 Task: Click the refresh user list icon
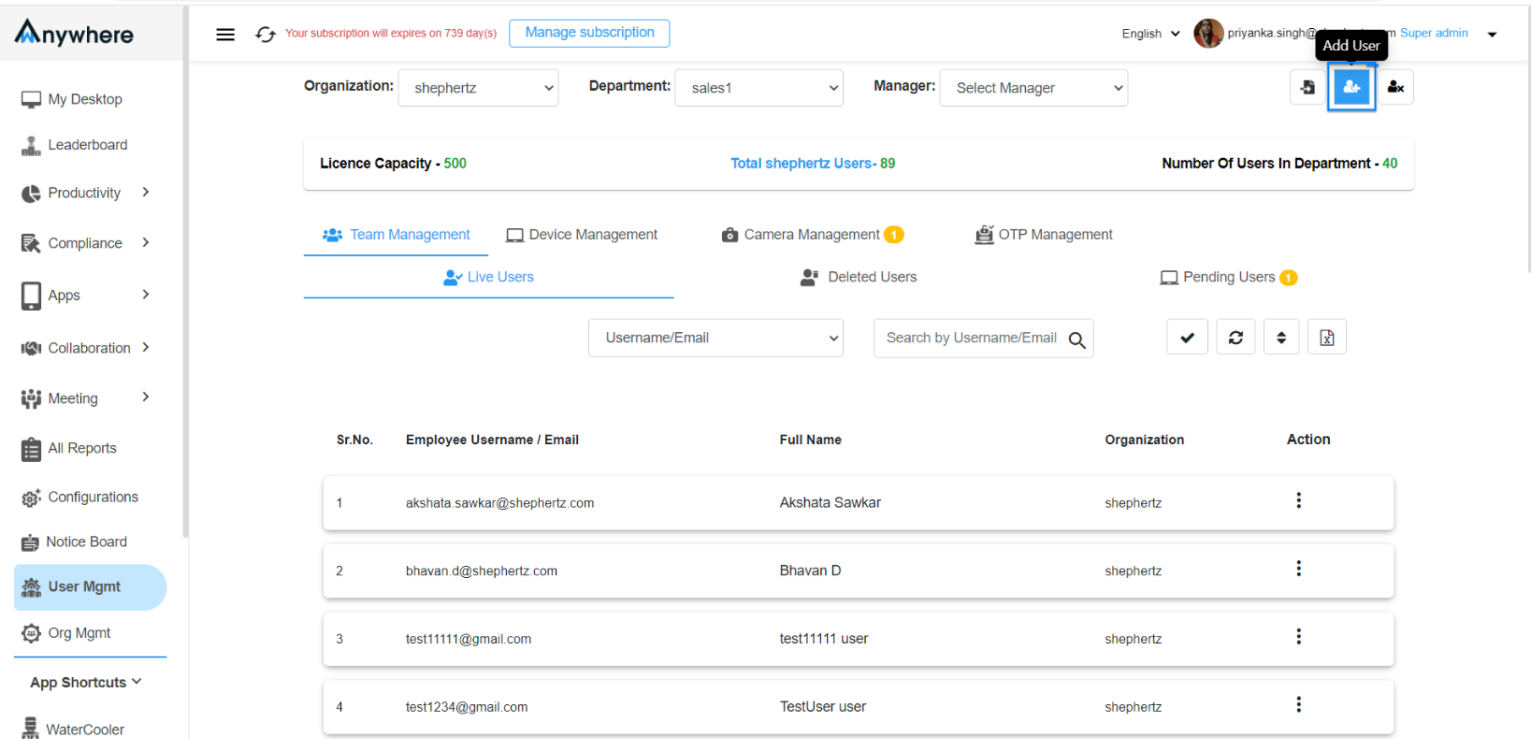pyautogui.click(x=1236, y=338)
